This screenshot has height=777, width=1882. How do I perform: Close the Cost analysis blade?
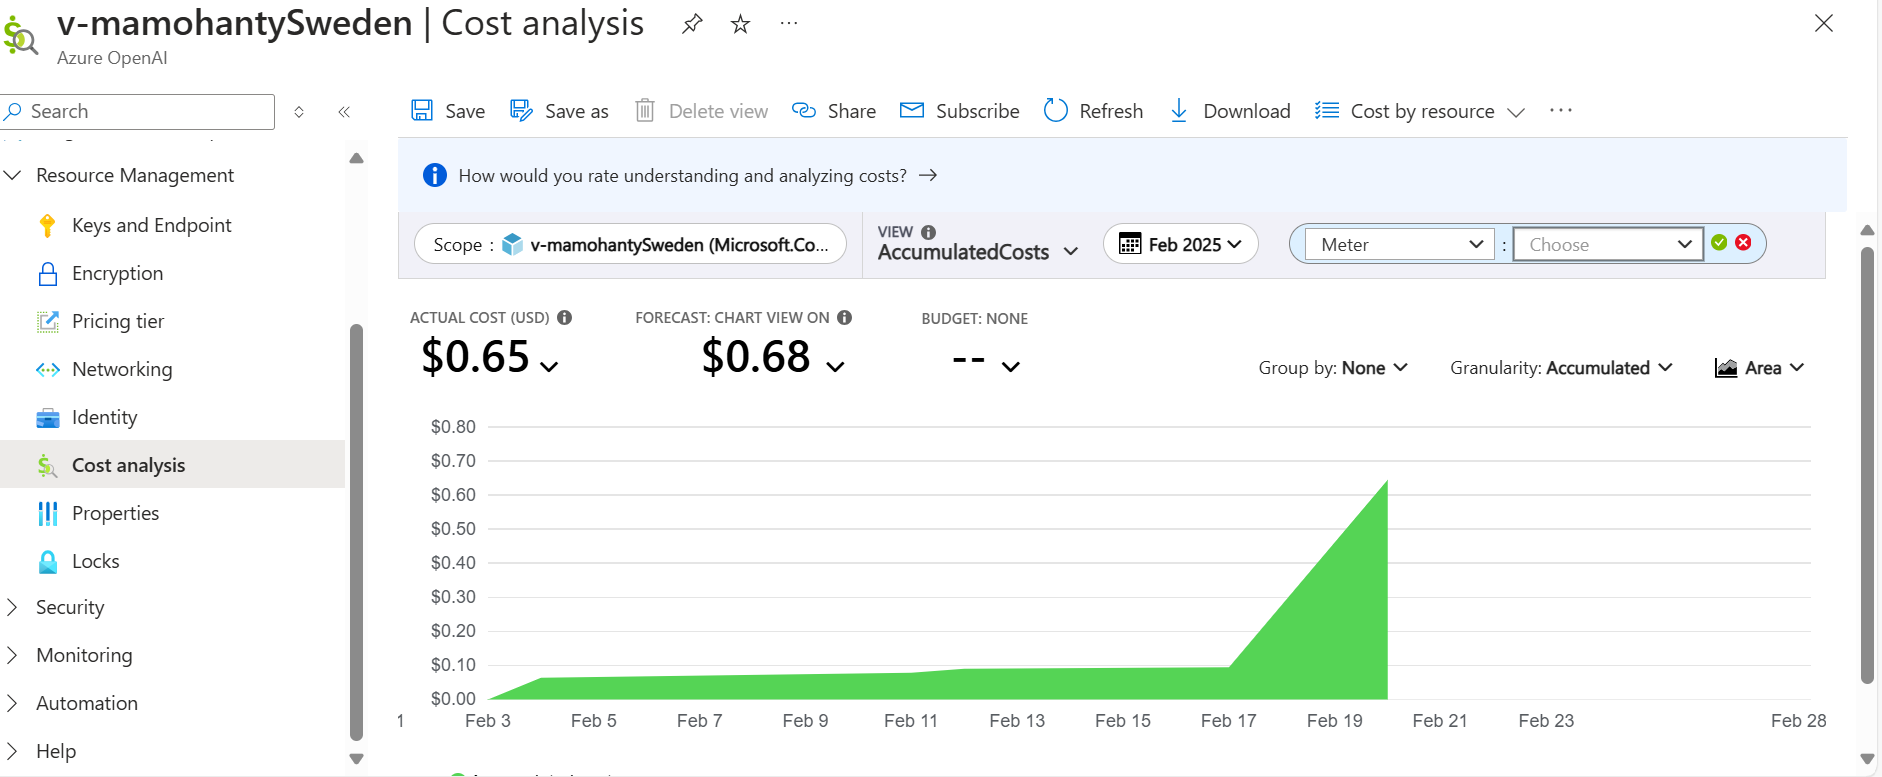point(1824,23)
